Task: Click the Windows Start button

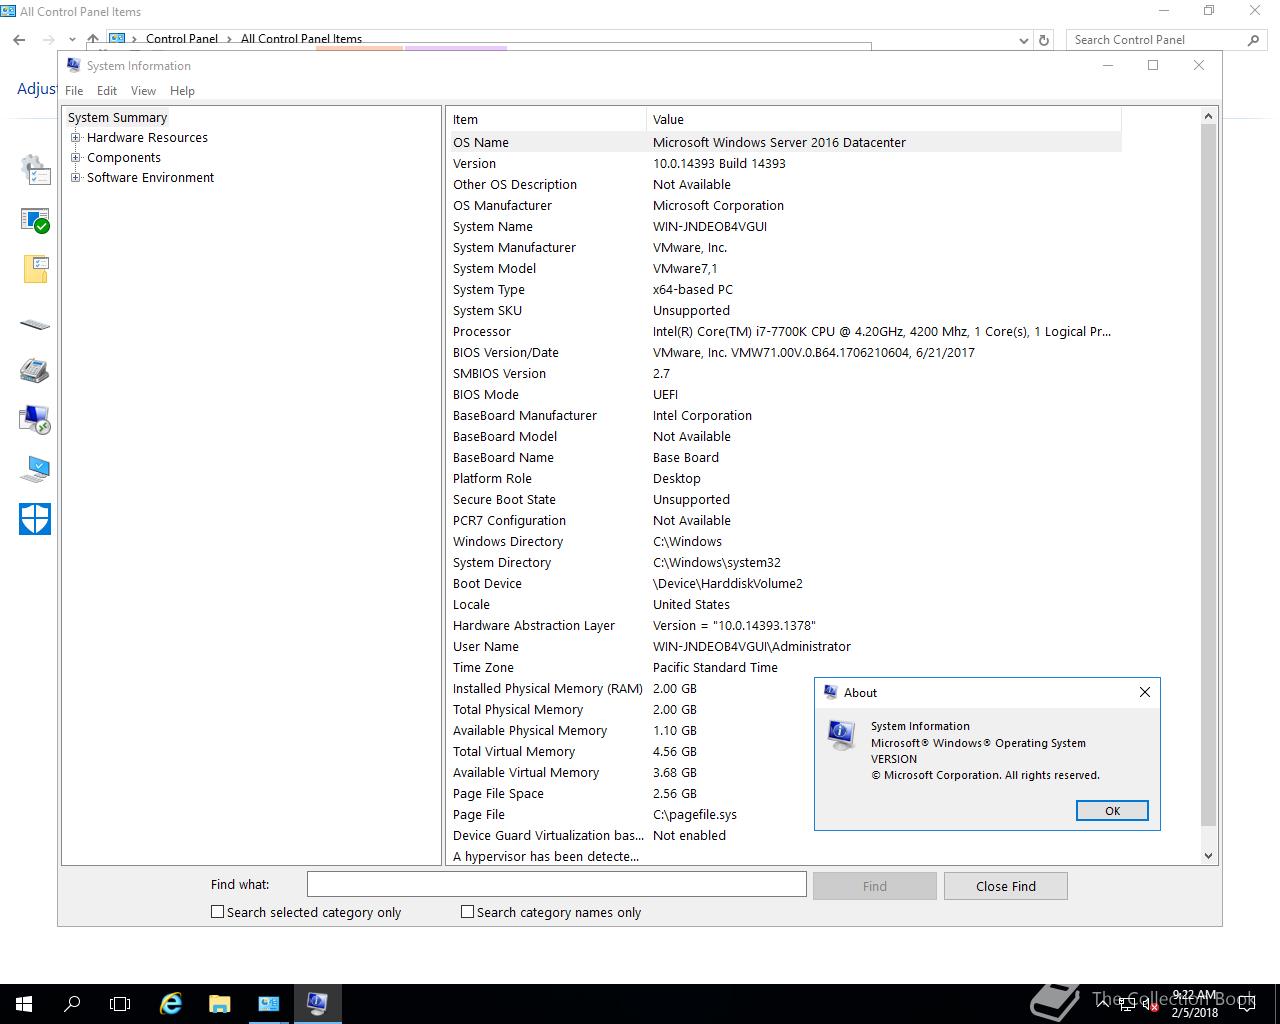Action: (24, 1003)
